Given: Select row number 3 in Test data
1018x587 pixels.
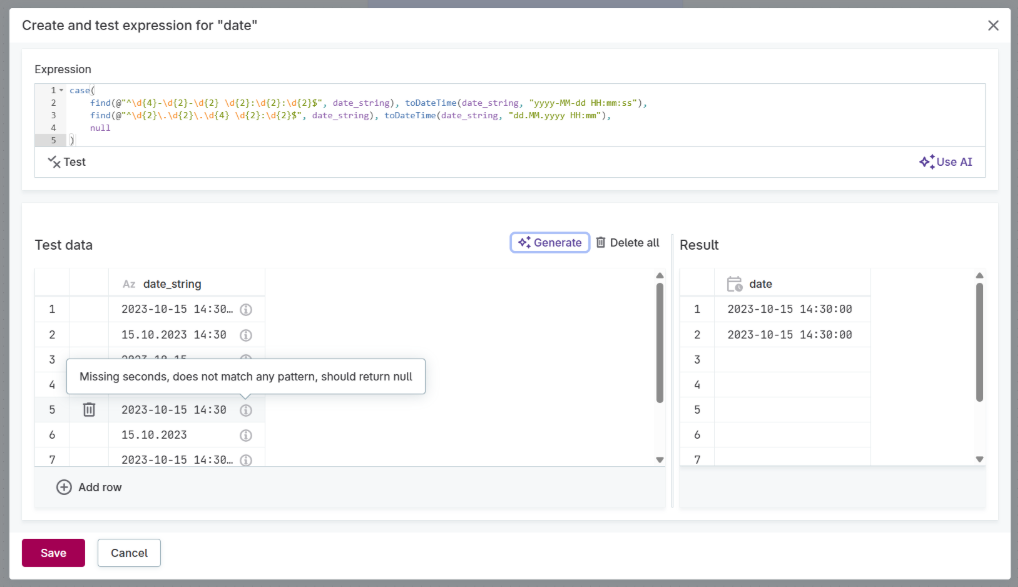Looking at the screenshot, I should point(51,359).
